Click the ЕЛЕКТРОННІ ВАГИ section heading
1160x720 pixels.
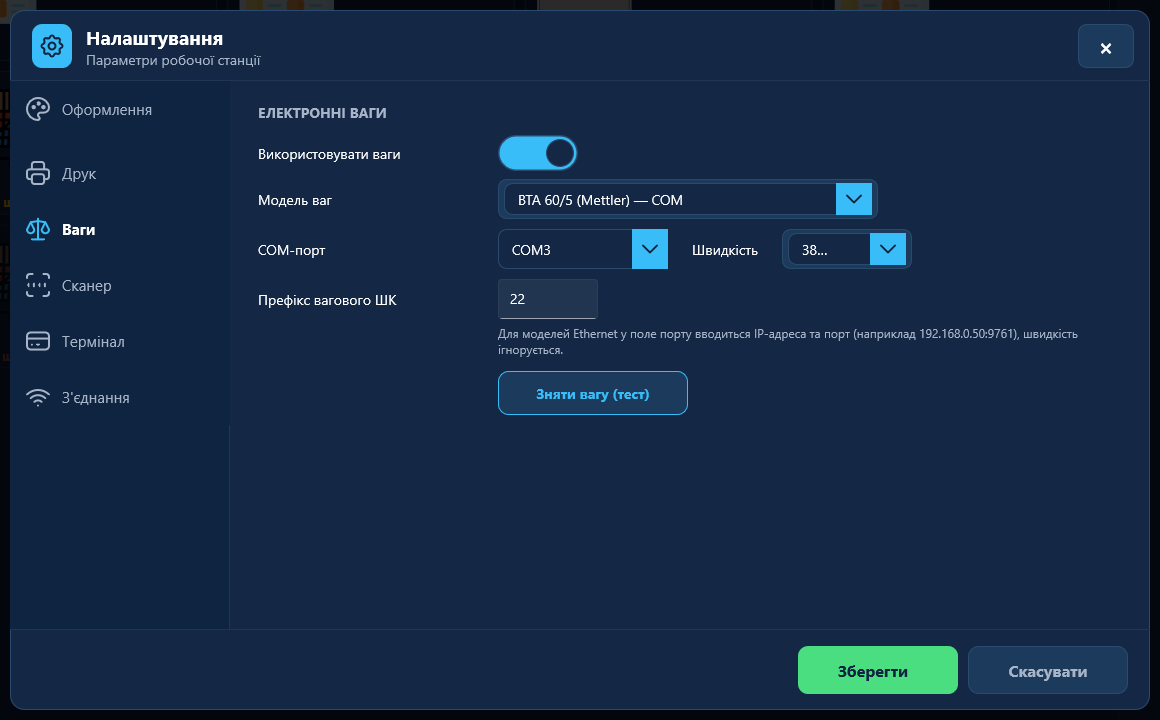(x=322, y=112)
